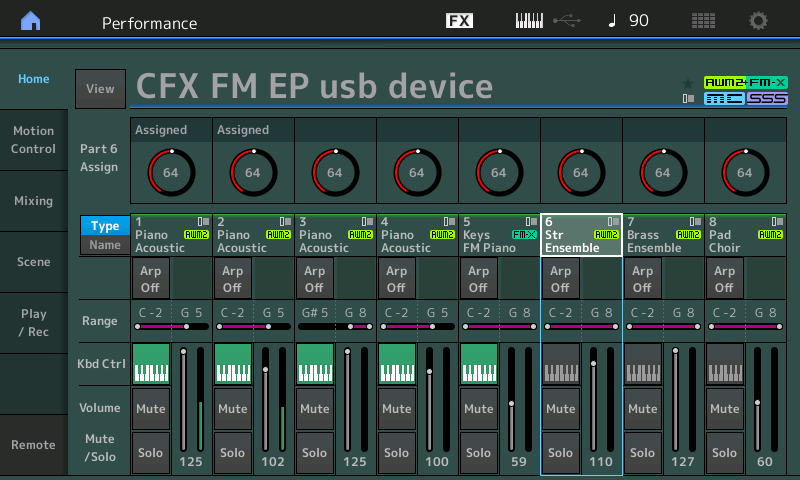Click the View button
The width and height of the screenshot is (800, 480).
click(101, 89)
